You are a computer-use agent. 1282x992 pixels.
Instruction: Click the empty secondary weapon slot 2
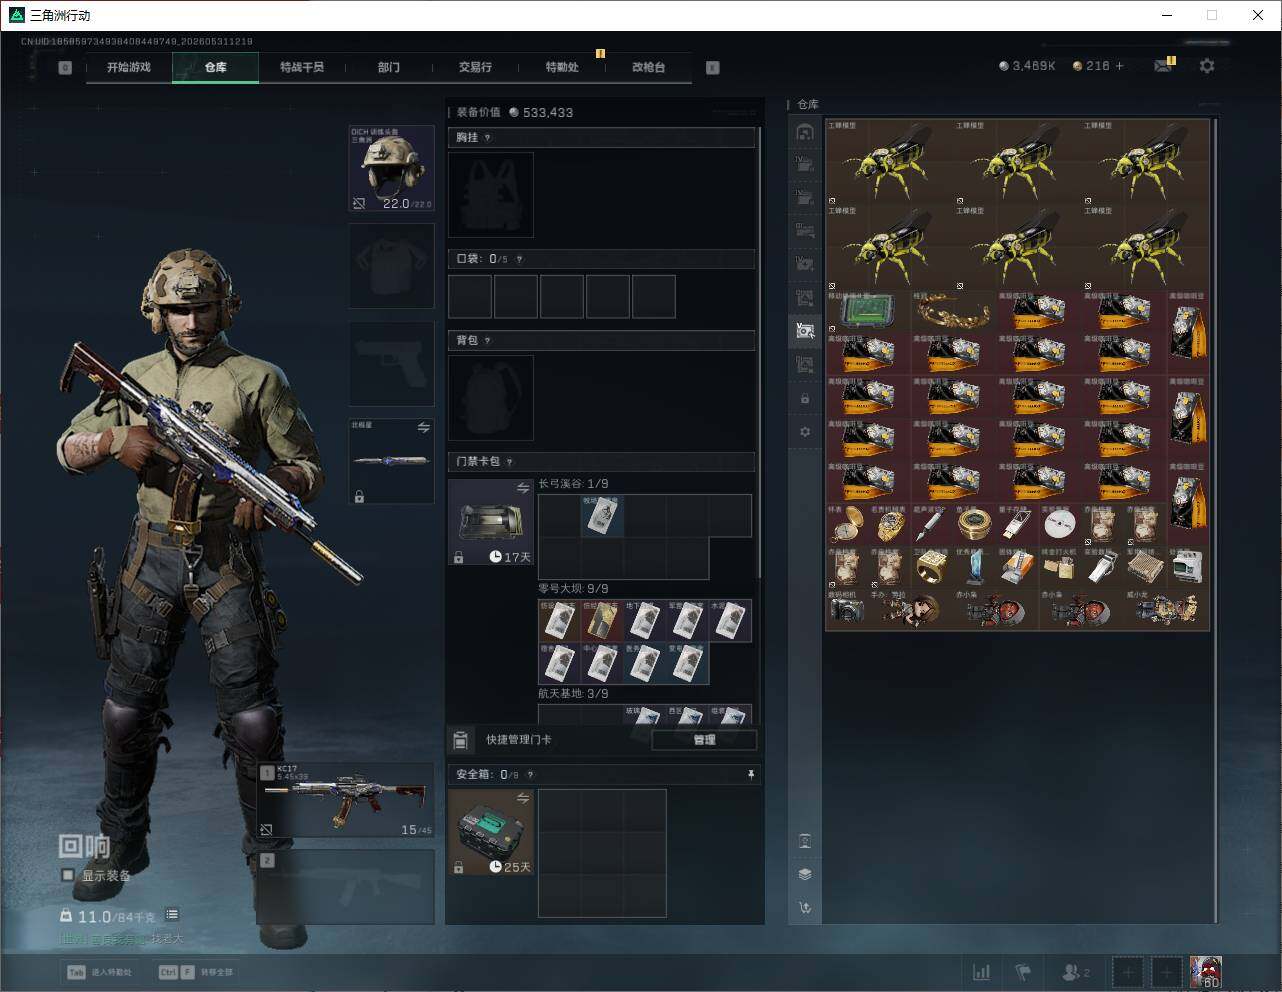click(x=347, y=888)
